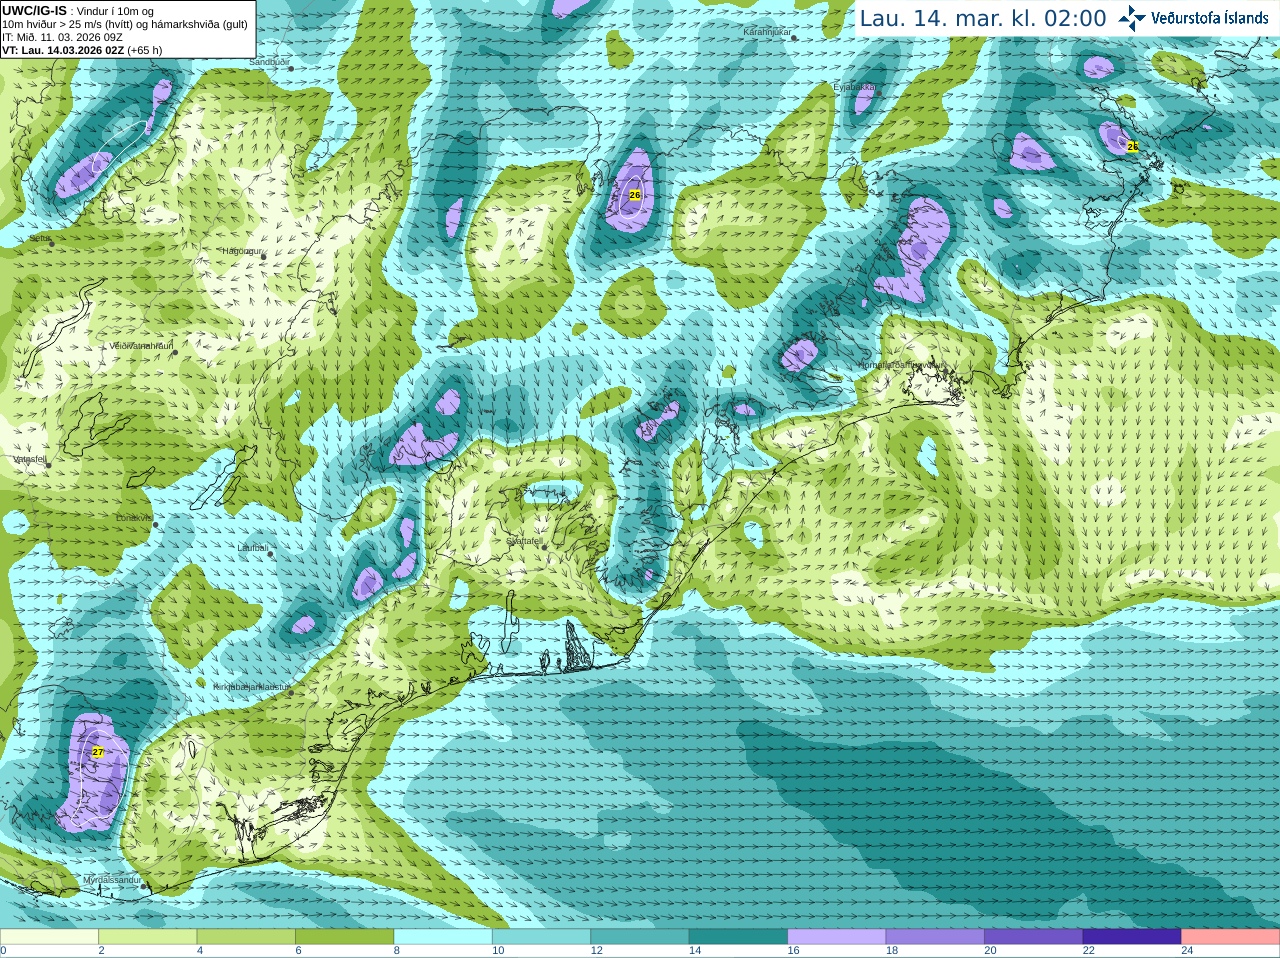
Task: Select the 16–18 m/s legend color swatch
Action: click(837, 937)
